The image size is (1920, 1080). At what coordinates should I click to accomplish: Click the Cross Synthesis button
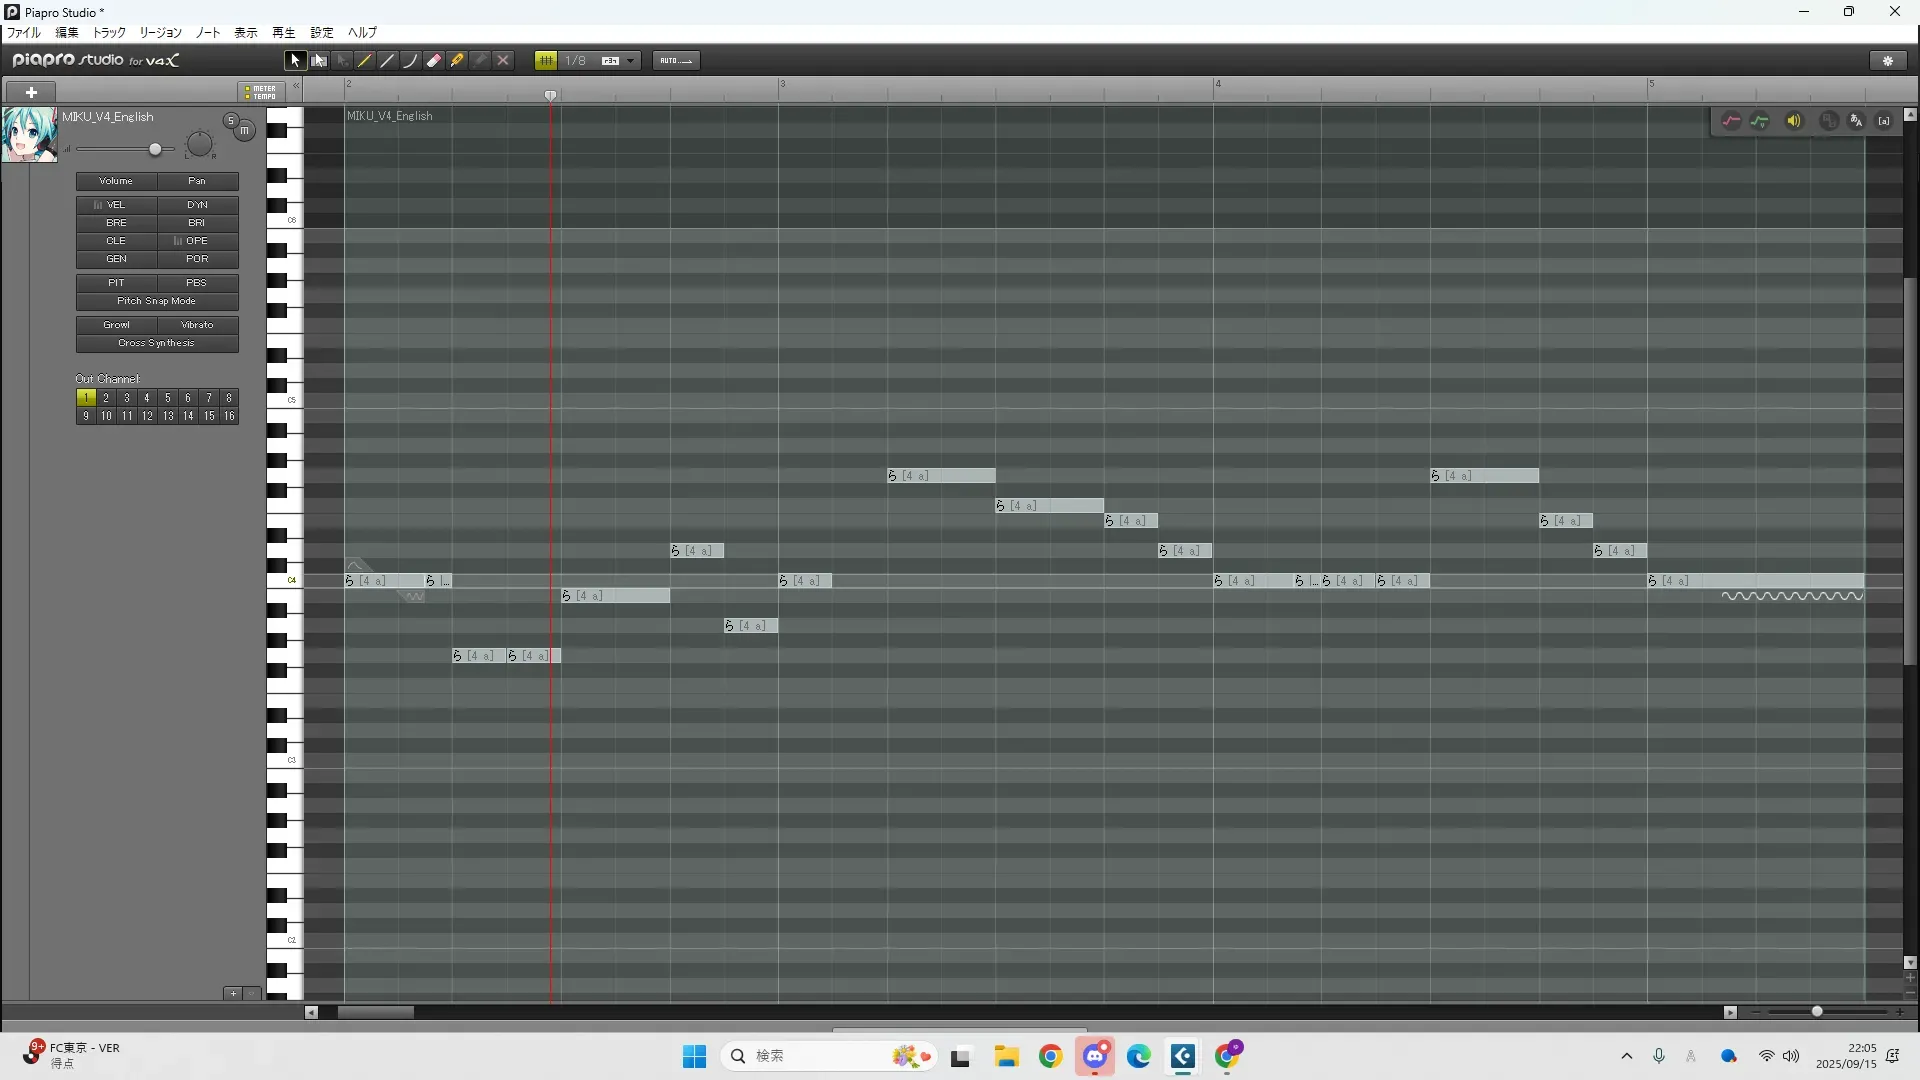coord(157,343)
